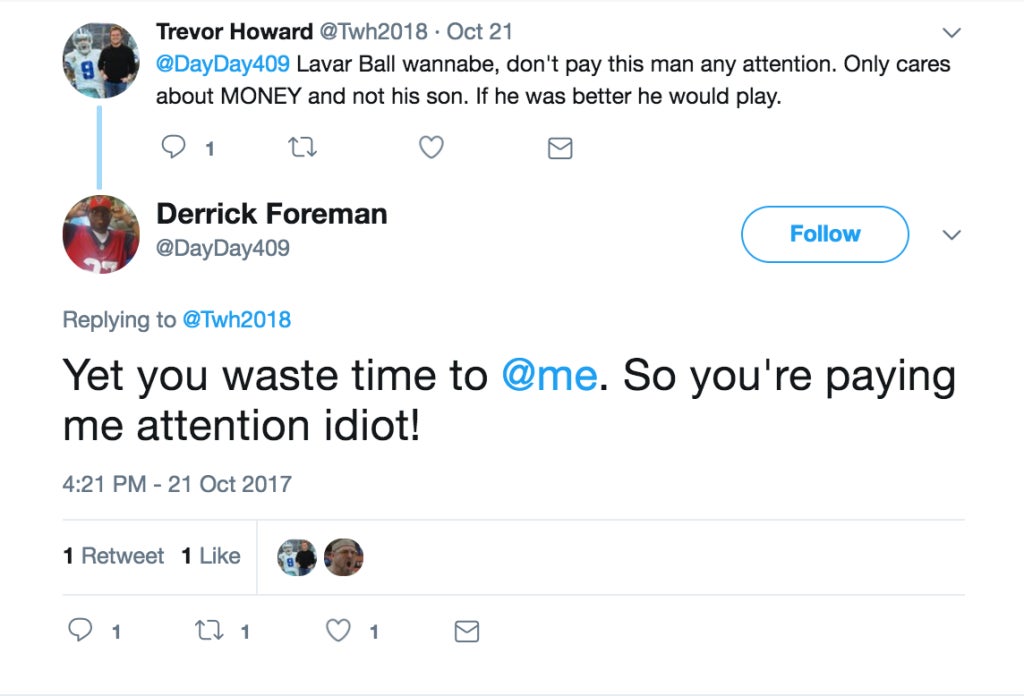Like Derrick Foreman's tweet with heart icon
The width and height of the screenshot is (1024, 696).
pos(338,631)
